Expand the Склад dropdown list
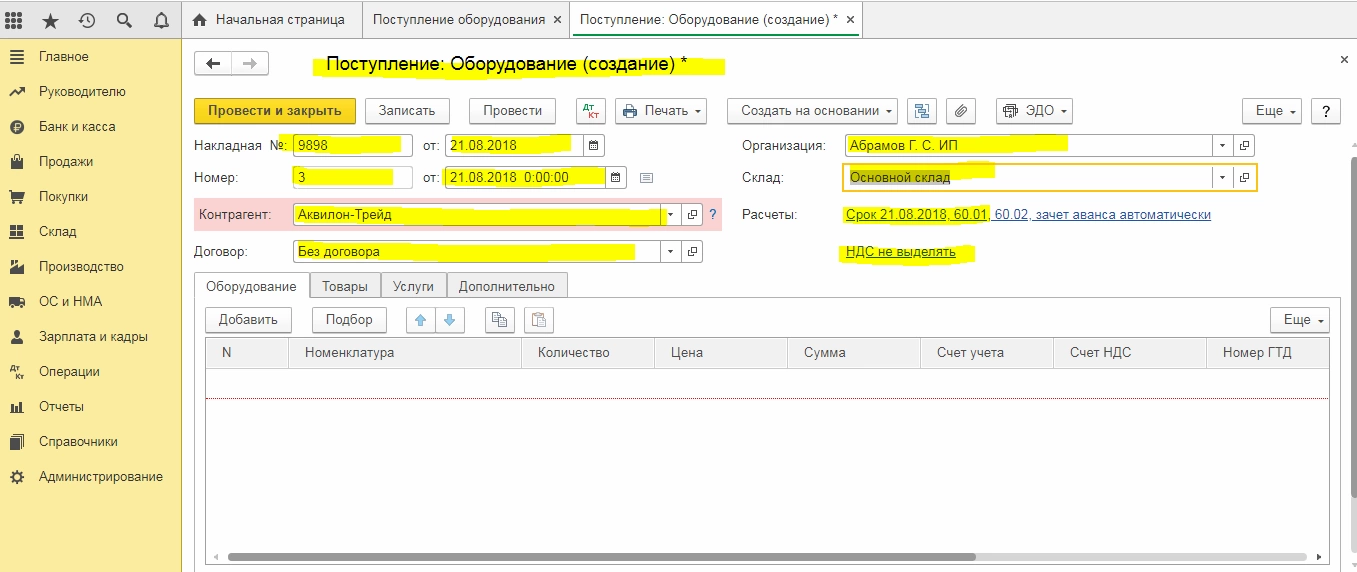1357x572 pixels. [1222, 177]
